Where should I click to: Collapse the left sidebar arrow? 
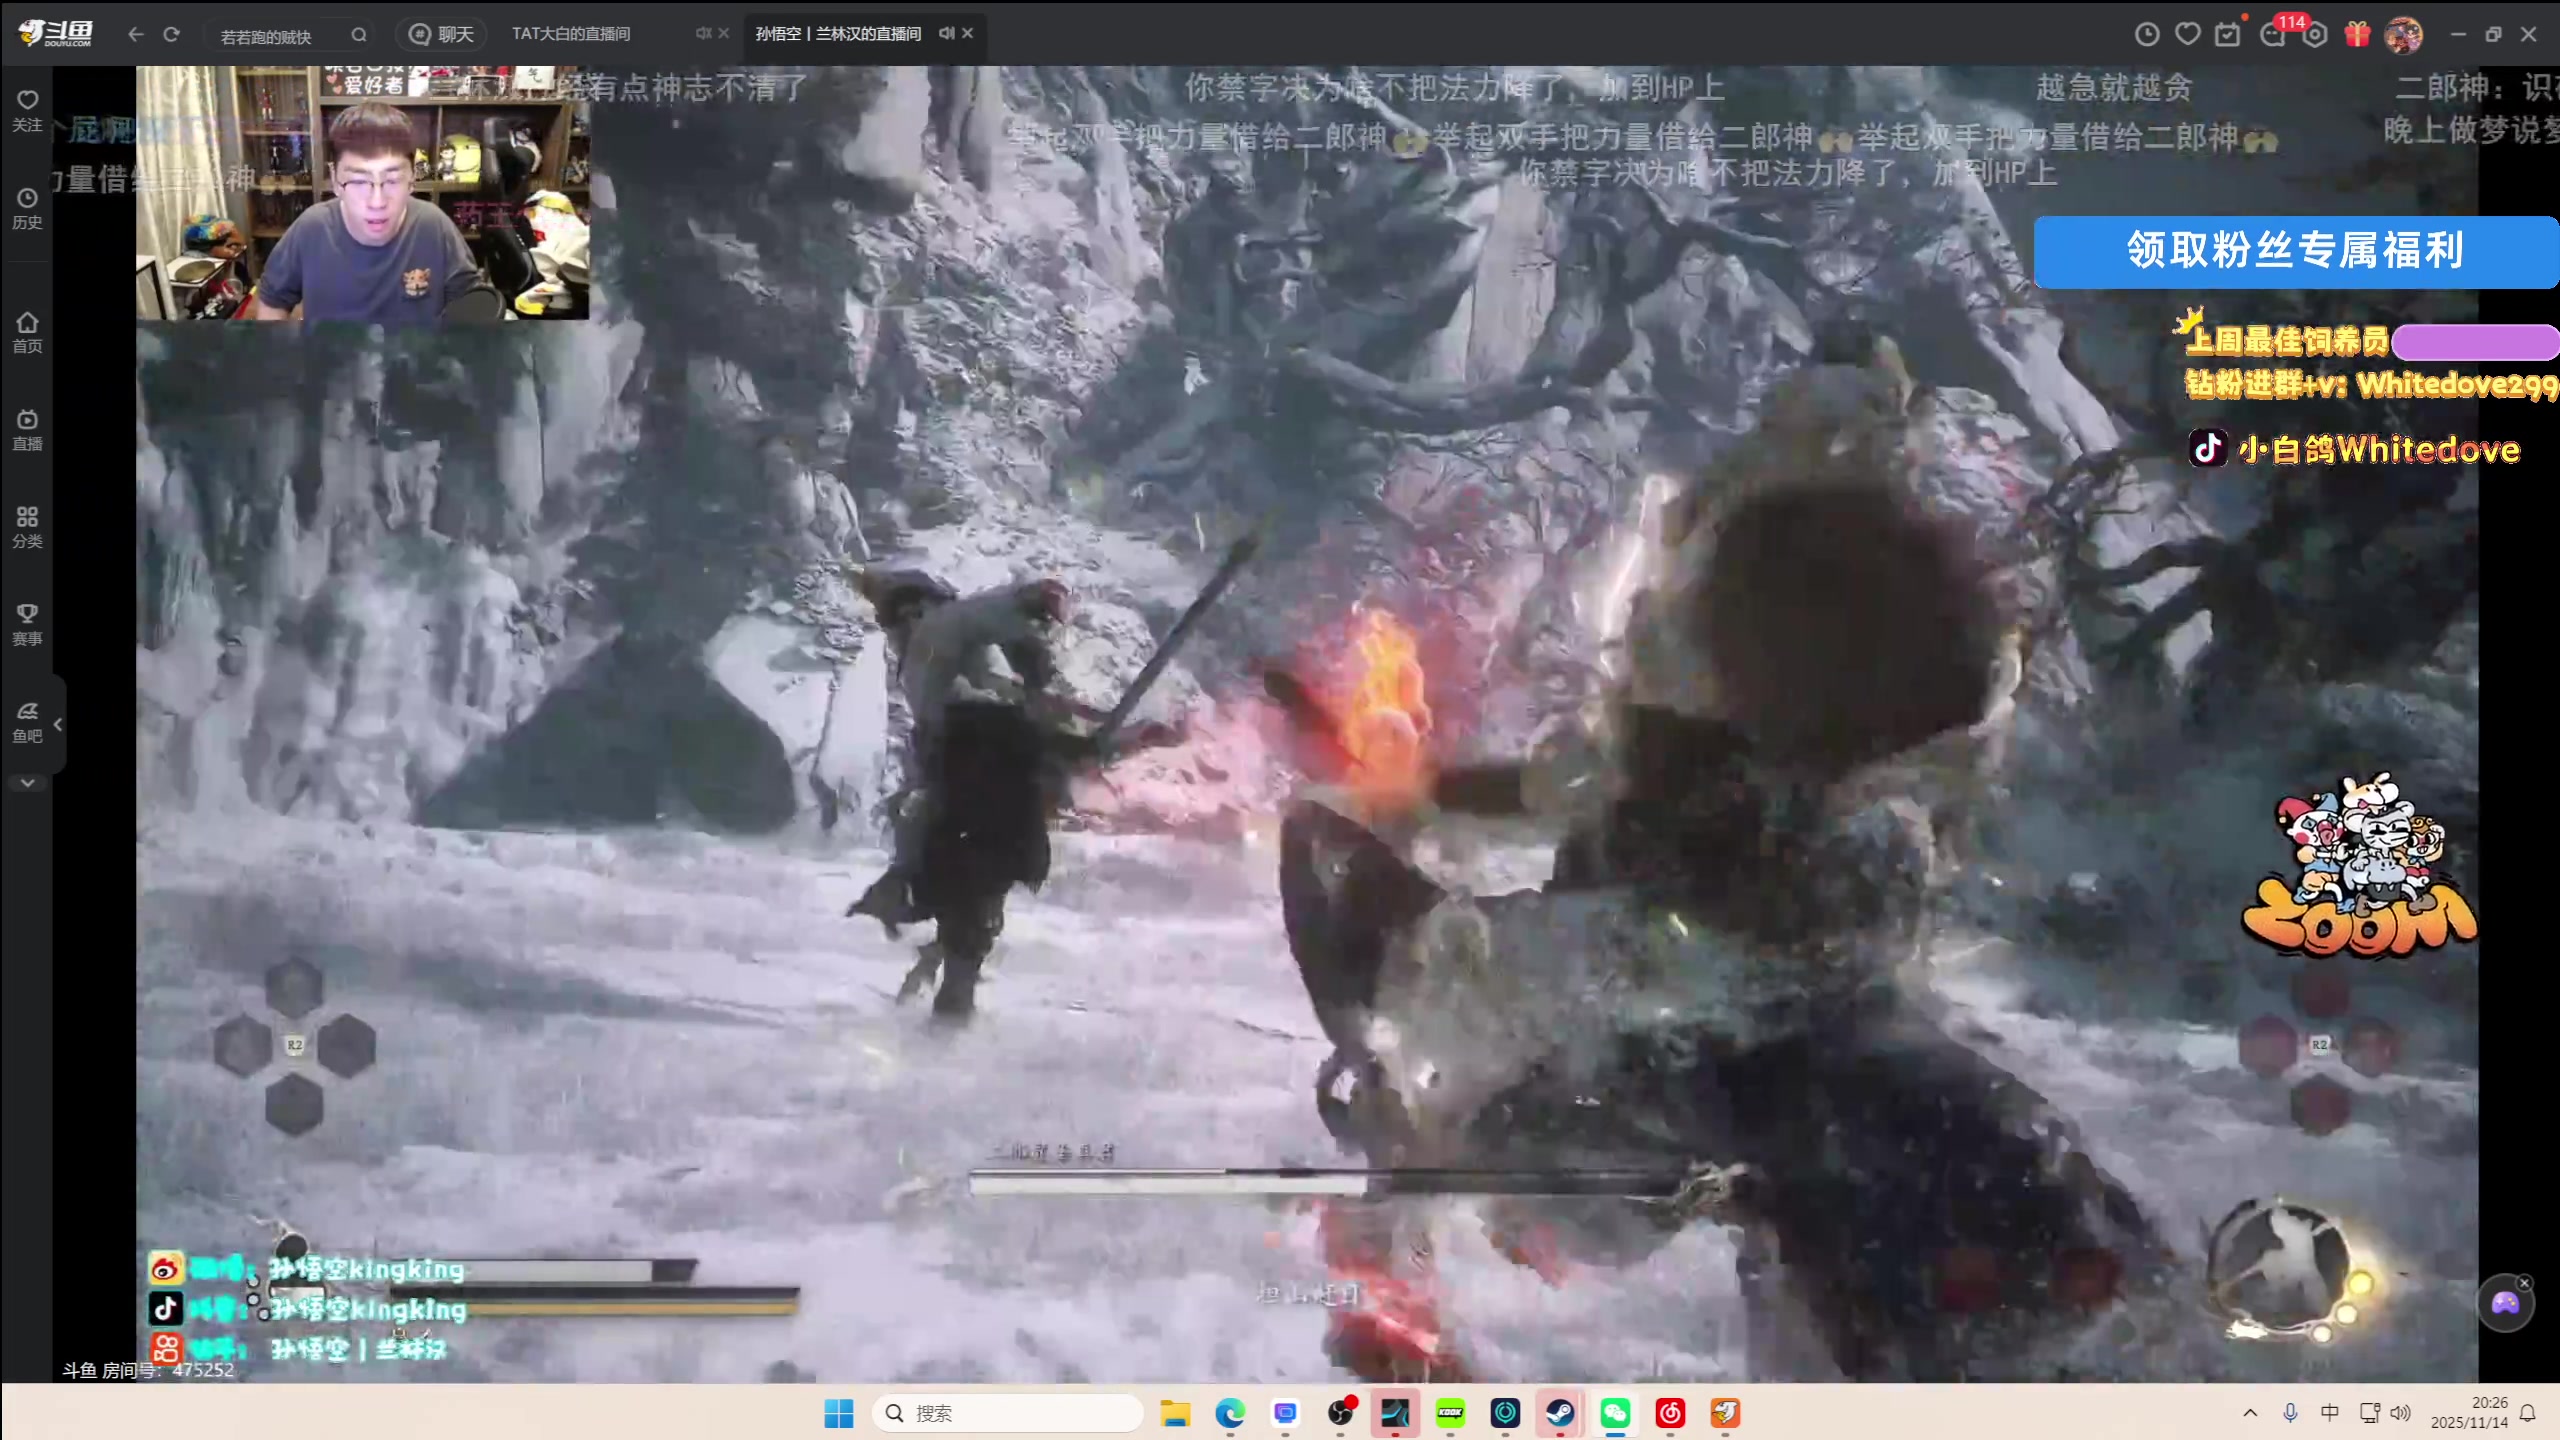[x=58, y=724]
